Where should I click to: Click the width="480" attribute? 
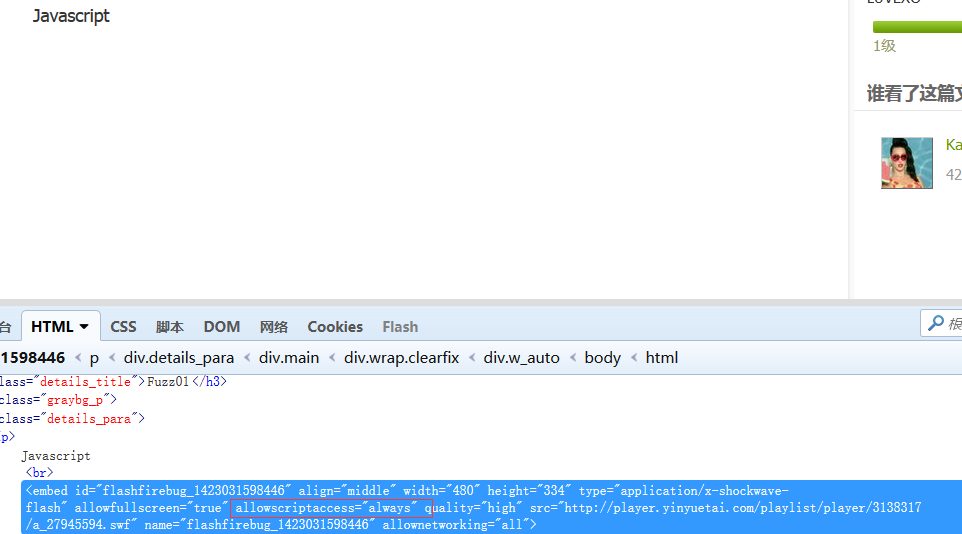442,491
